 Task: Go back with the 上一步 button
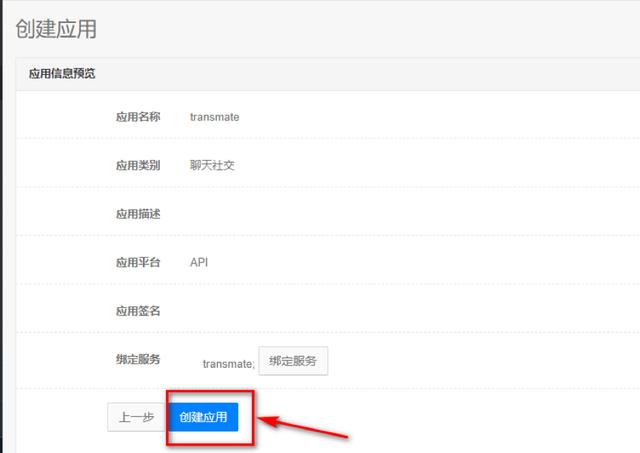pos(136,417)
